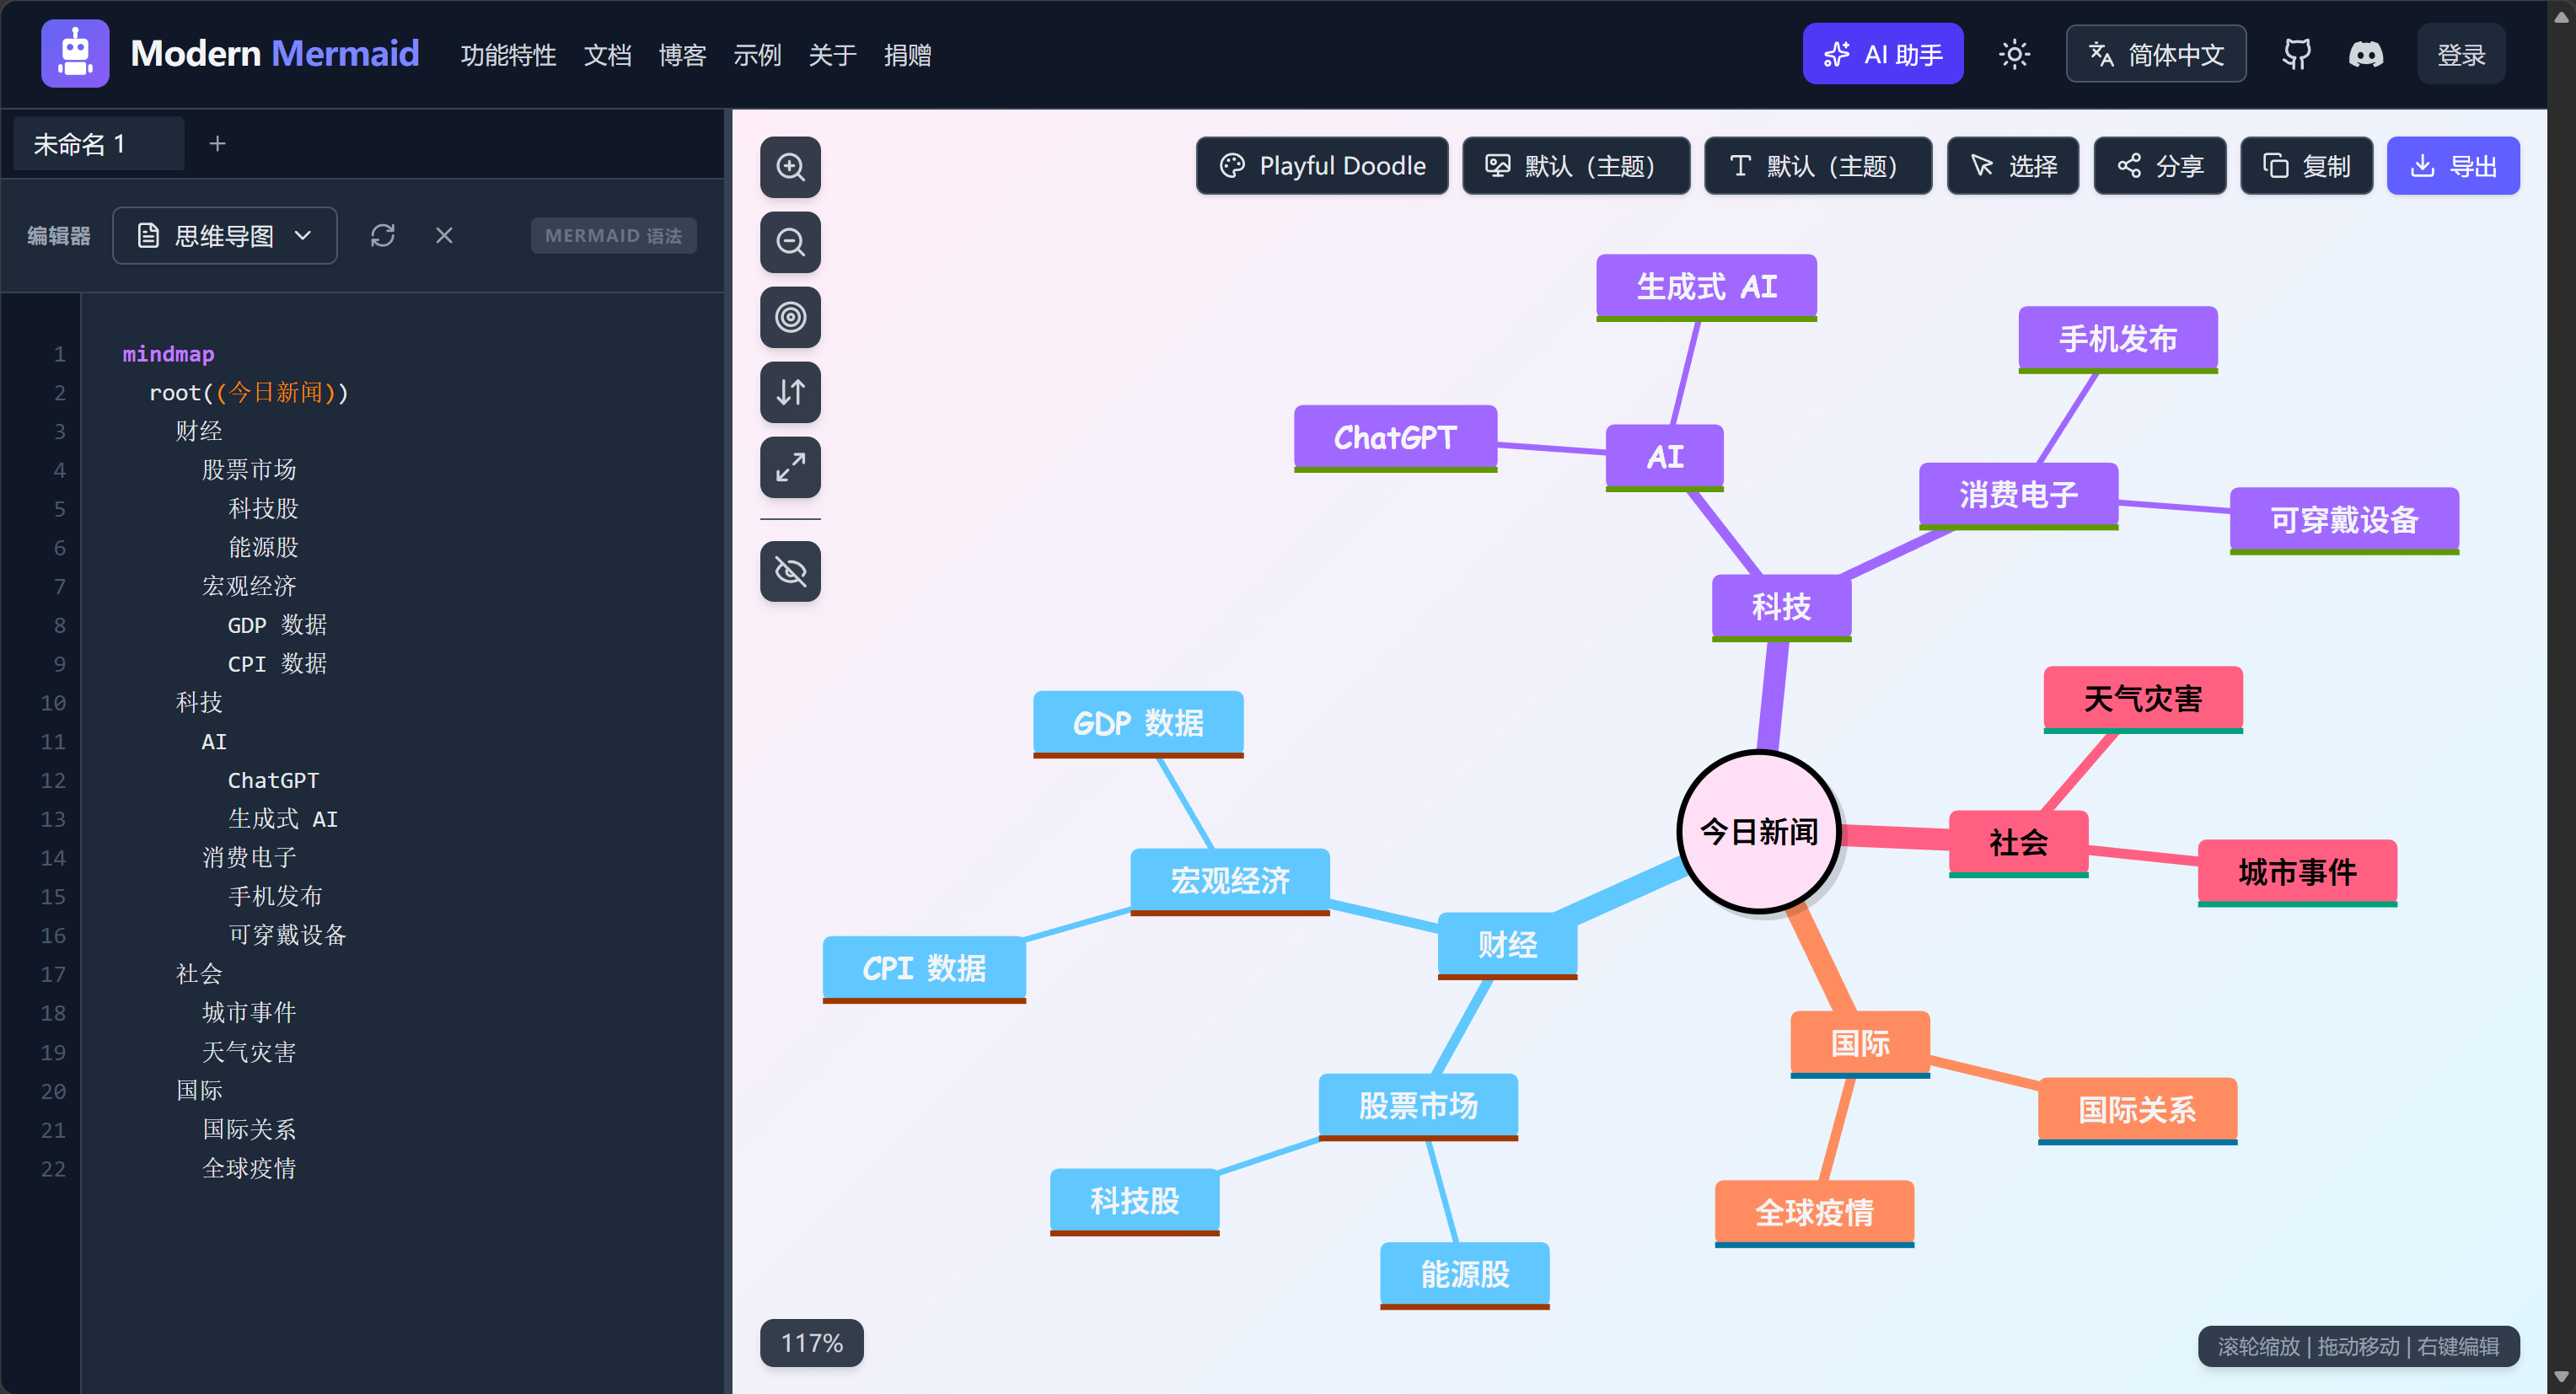Image resolution: width=2576 pixels, height=1394 pixels.
Task: Open the 默认 (主题) background dropdown
Action: [x=1576, y=166]
